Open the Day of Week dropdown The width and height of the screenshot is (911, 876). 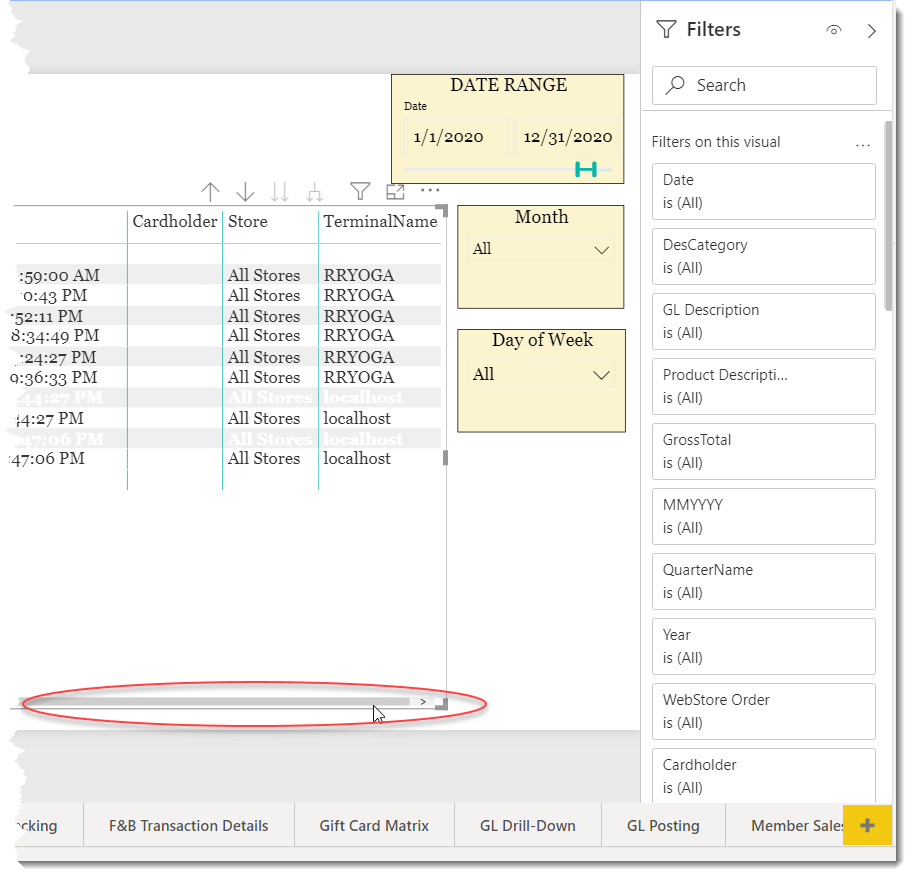(x=540, y=375)
